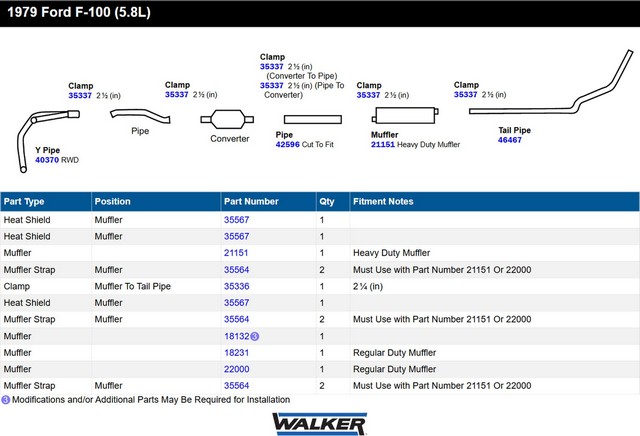Open muffler part number 22000

coord(236,369)
